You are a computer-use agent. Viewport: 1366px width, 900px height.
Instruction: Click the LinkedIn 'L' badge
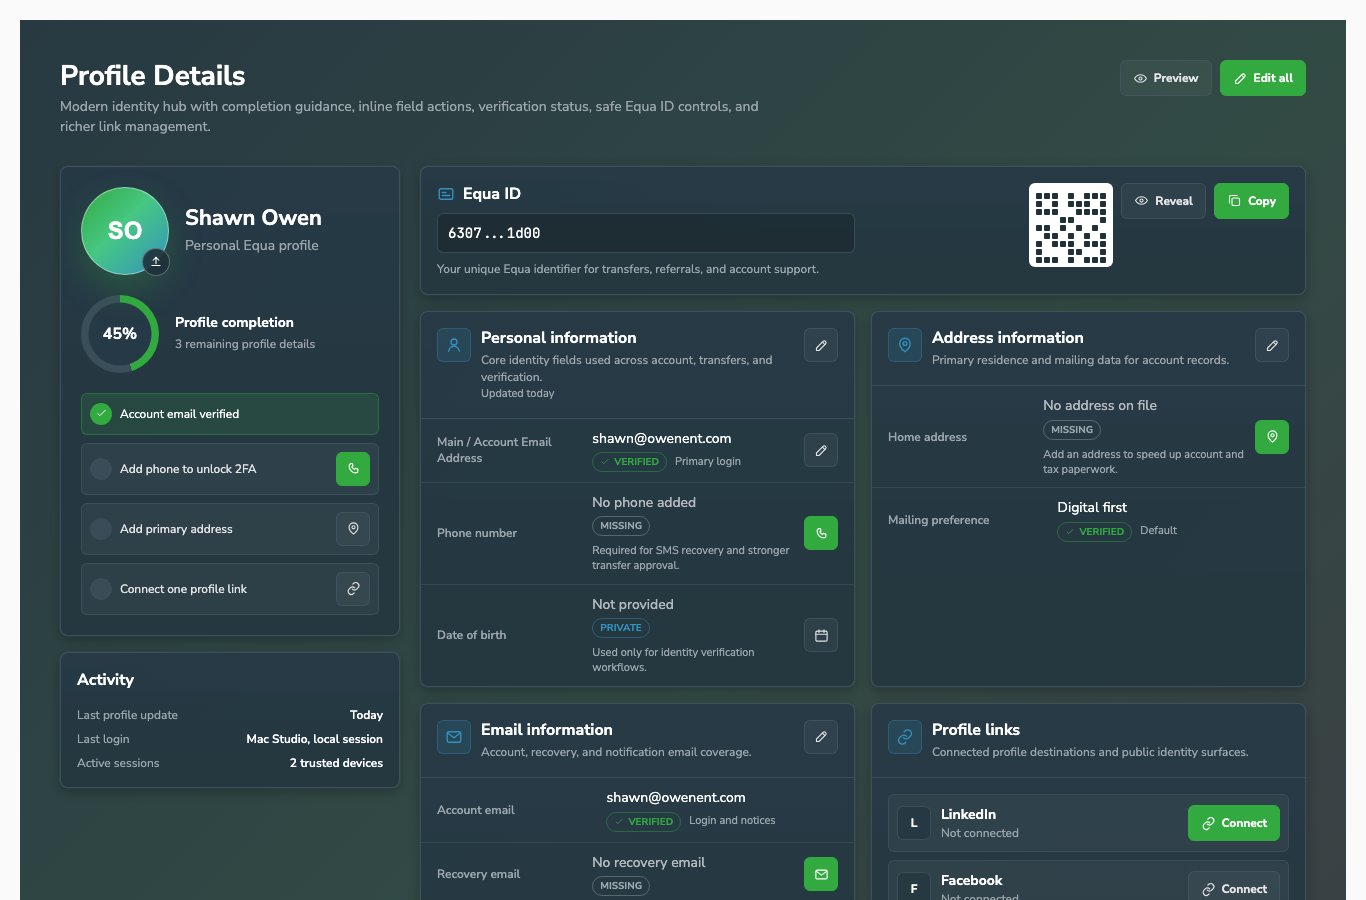click(914, 823)
